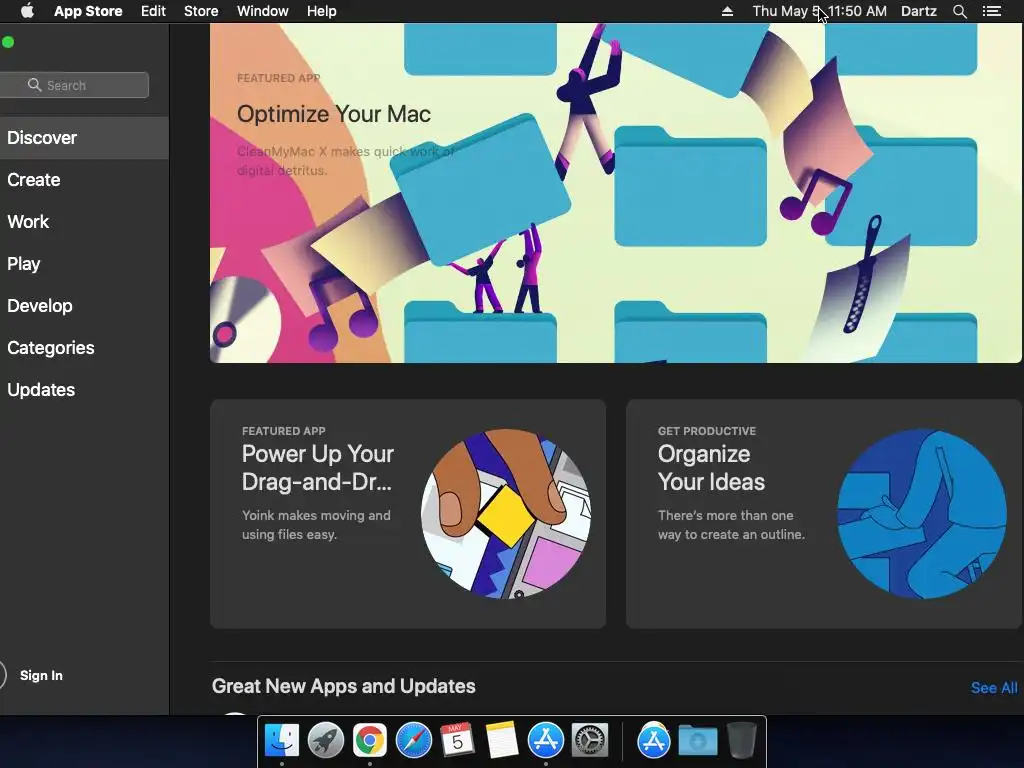Screen dimensions: 1024x768
Task: Open Finder from the Dock
Action: point(281,741)
